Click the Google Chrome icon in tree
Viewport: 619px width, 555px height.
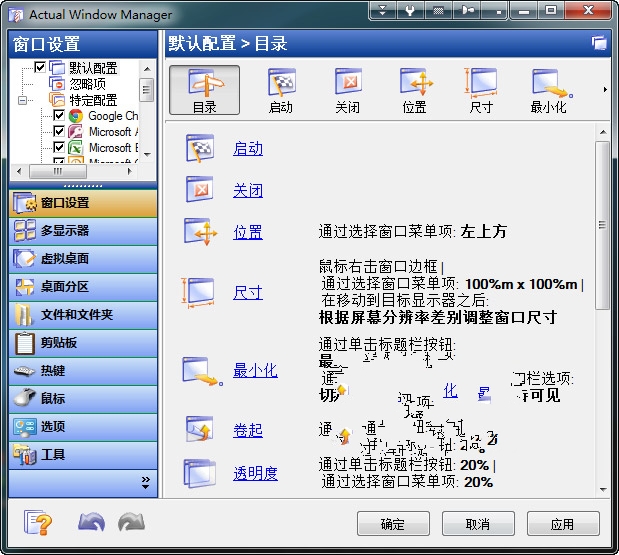76,116
